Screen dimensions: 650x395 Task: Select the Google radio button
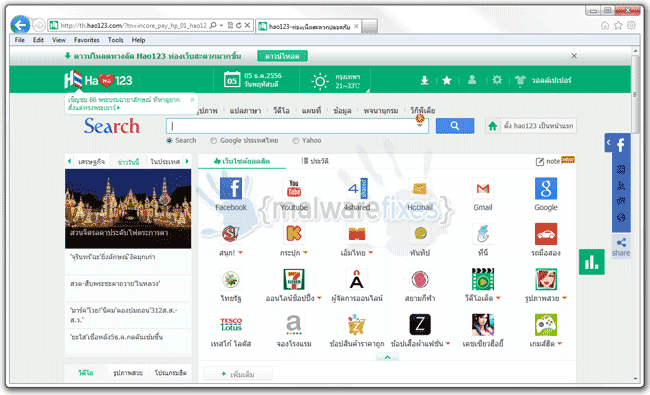point(213,141)
